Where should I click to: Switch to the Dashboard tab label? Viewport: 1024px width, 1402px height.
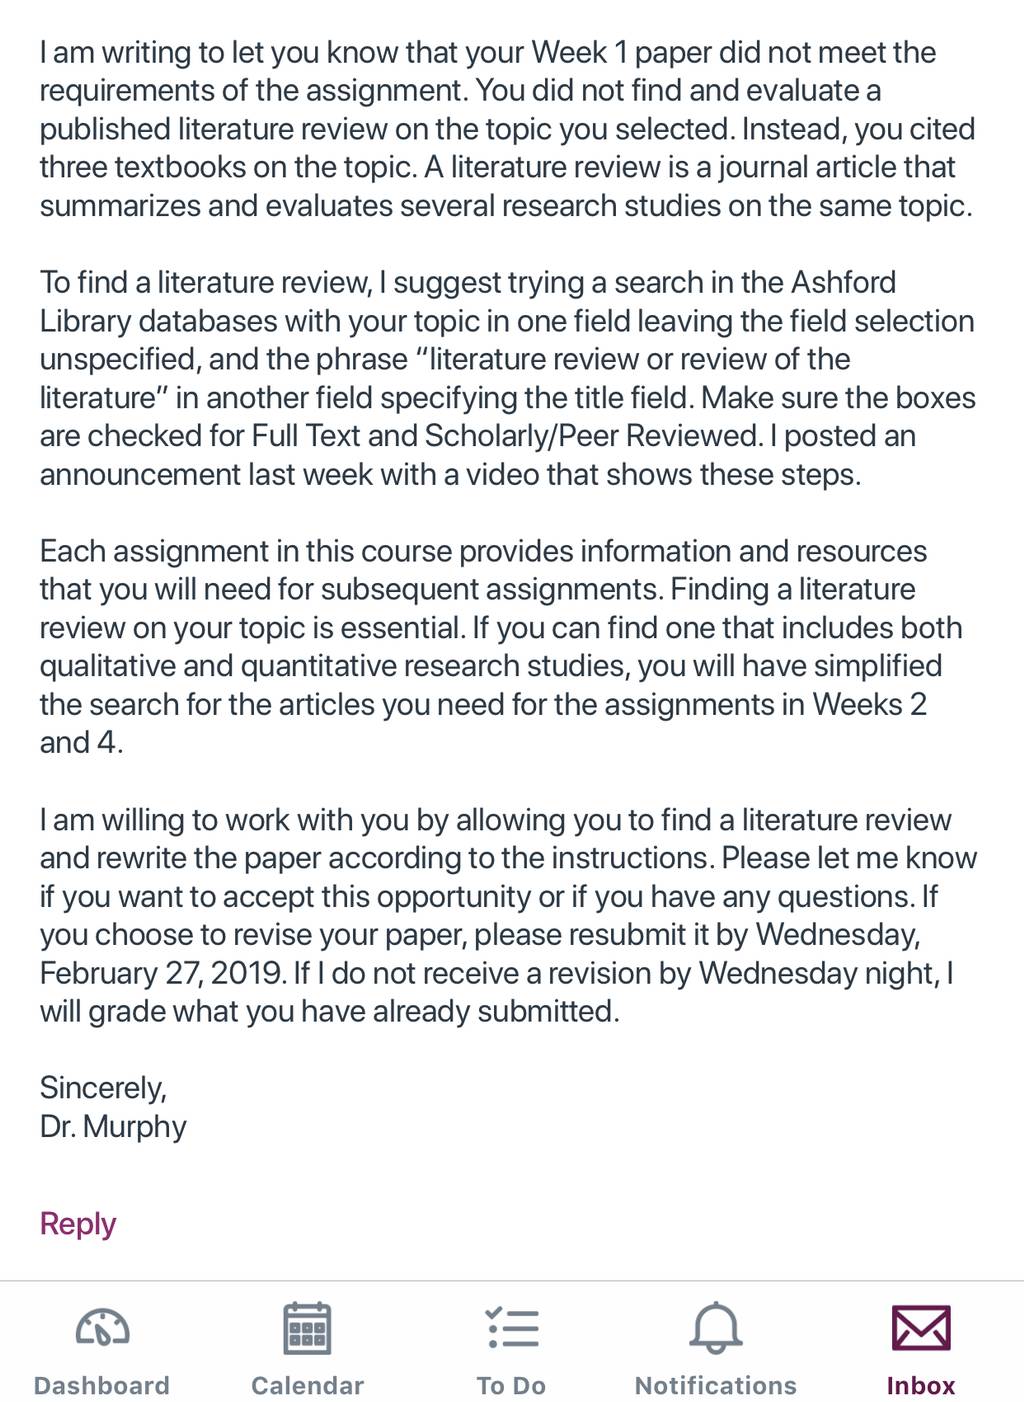[x=102, y=1385]
